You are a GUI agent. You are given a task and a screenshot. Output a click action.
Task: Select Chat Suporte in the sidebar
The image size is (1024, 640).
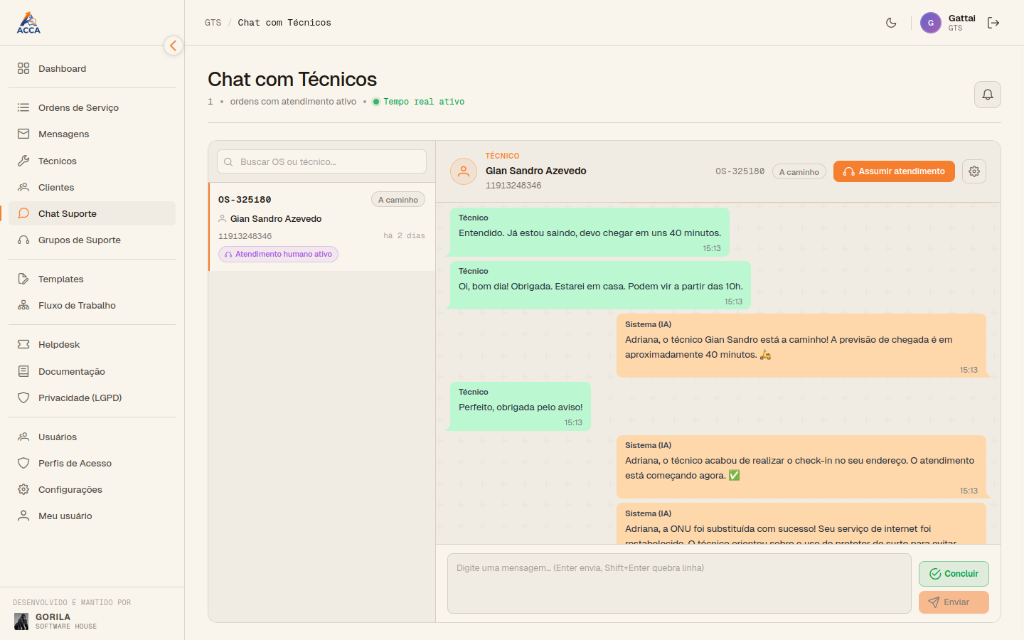(x=92, y=214)
